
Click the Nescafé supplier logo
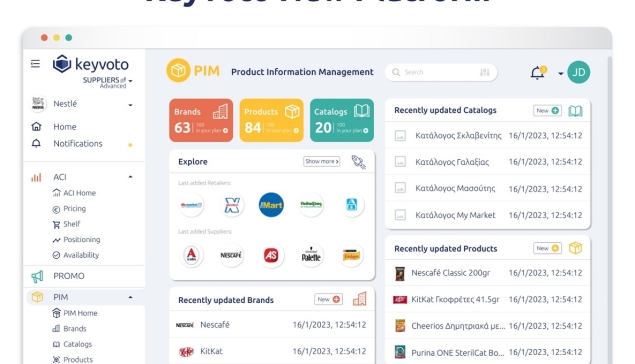[x=231, y=255]
